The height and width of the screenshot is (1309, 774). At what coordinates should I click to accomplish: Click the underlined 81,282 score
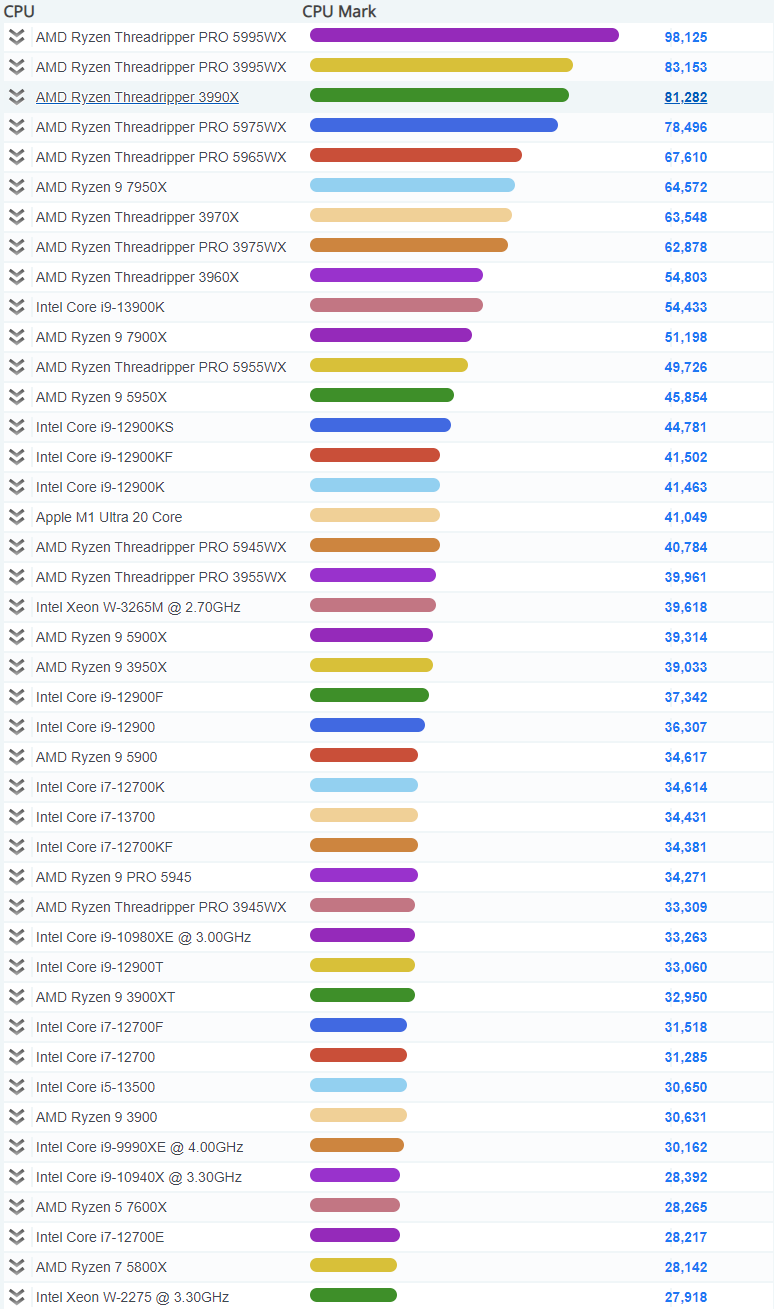tap(686, 97)
